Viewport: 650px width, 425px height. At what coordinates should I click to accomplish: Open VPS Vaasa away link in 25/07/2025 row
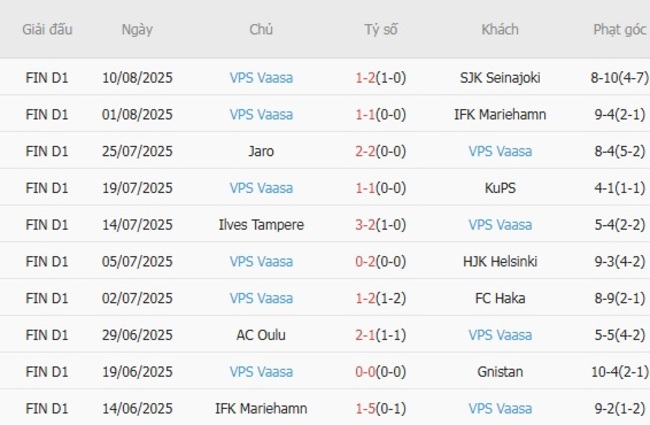coord(500,152)
